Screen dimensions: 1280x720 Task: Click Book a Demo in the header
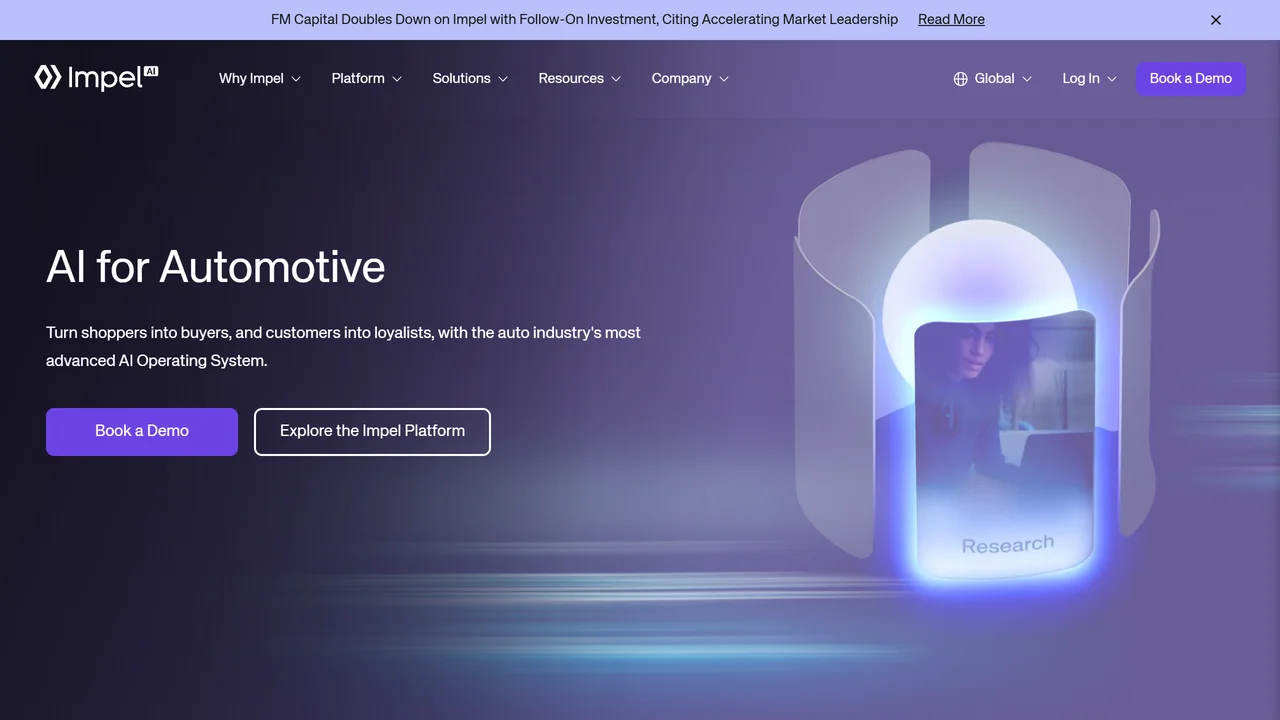1191,79
